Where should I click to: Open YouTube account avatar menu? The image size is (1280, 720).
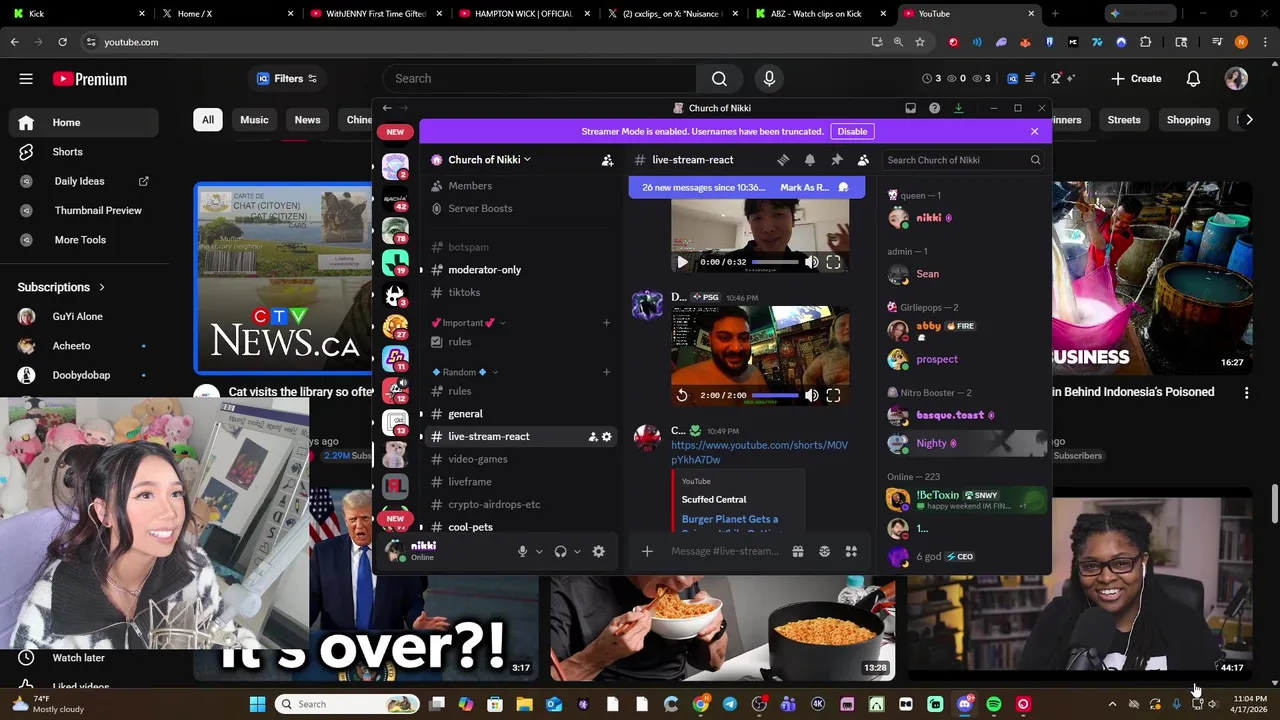(x=1236, y=79)
